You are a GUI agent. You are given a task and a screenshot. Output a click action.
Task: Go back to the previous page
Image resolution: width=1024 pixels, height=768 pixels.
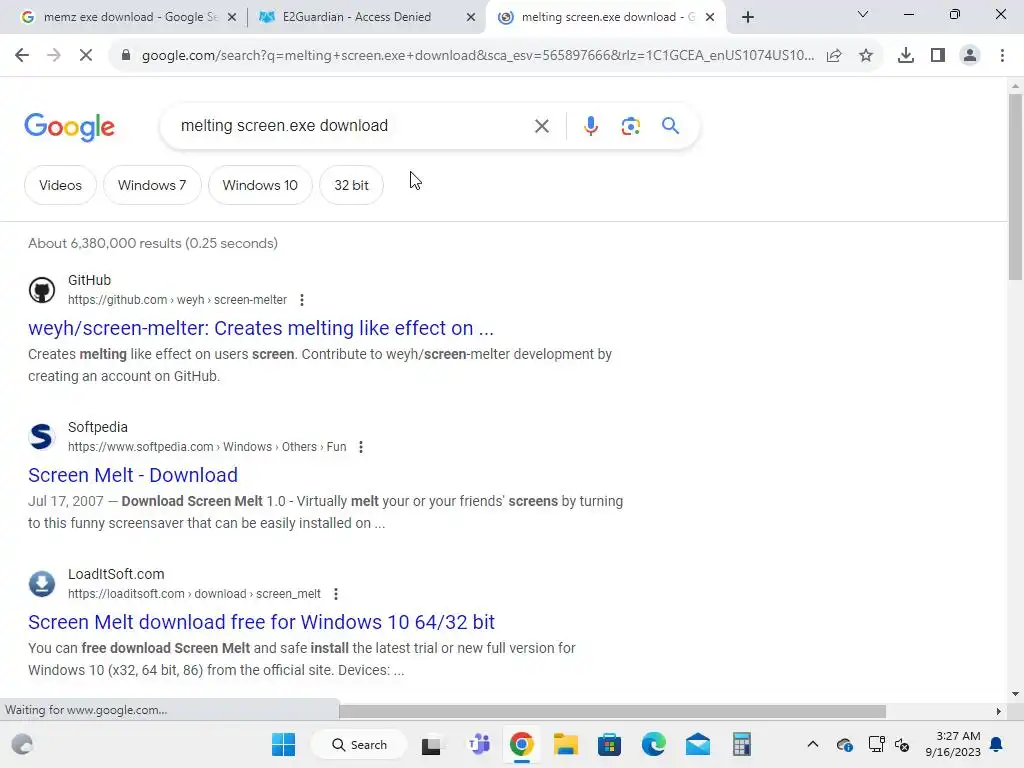(x=22, y=56)
